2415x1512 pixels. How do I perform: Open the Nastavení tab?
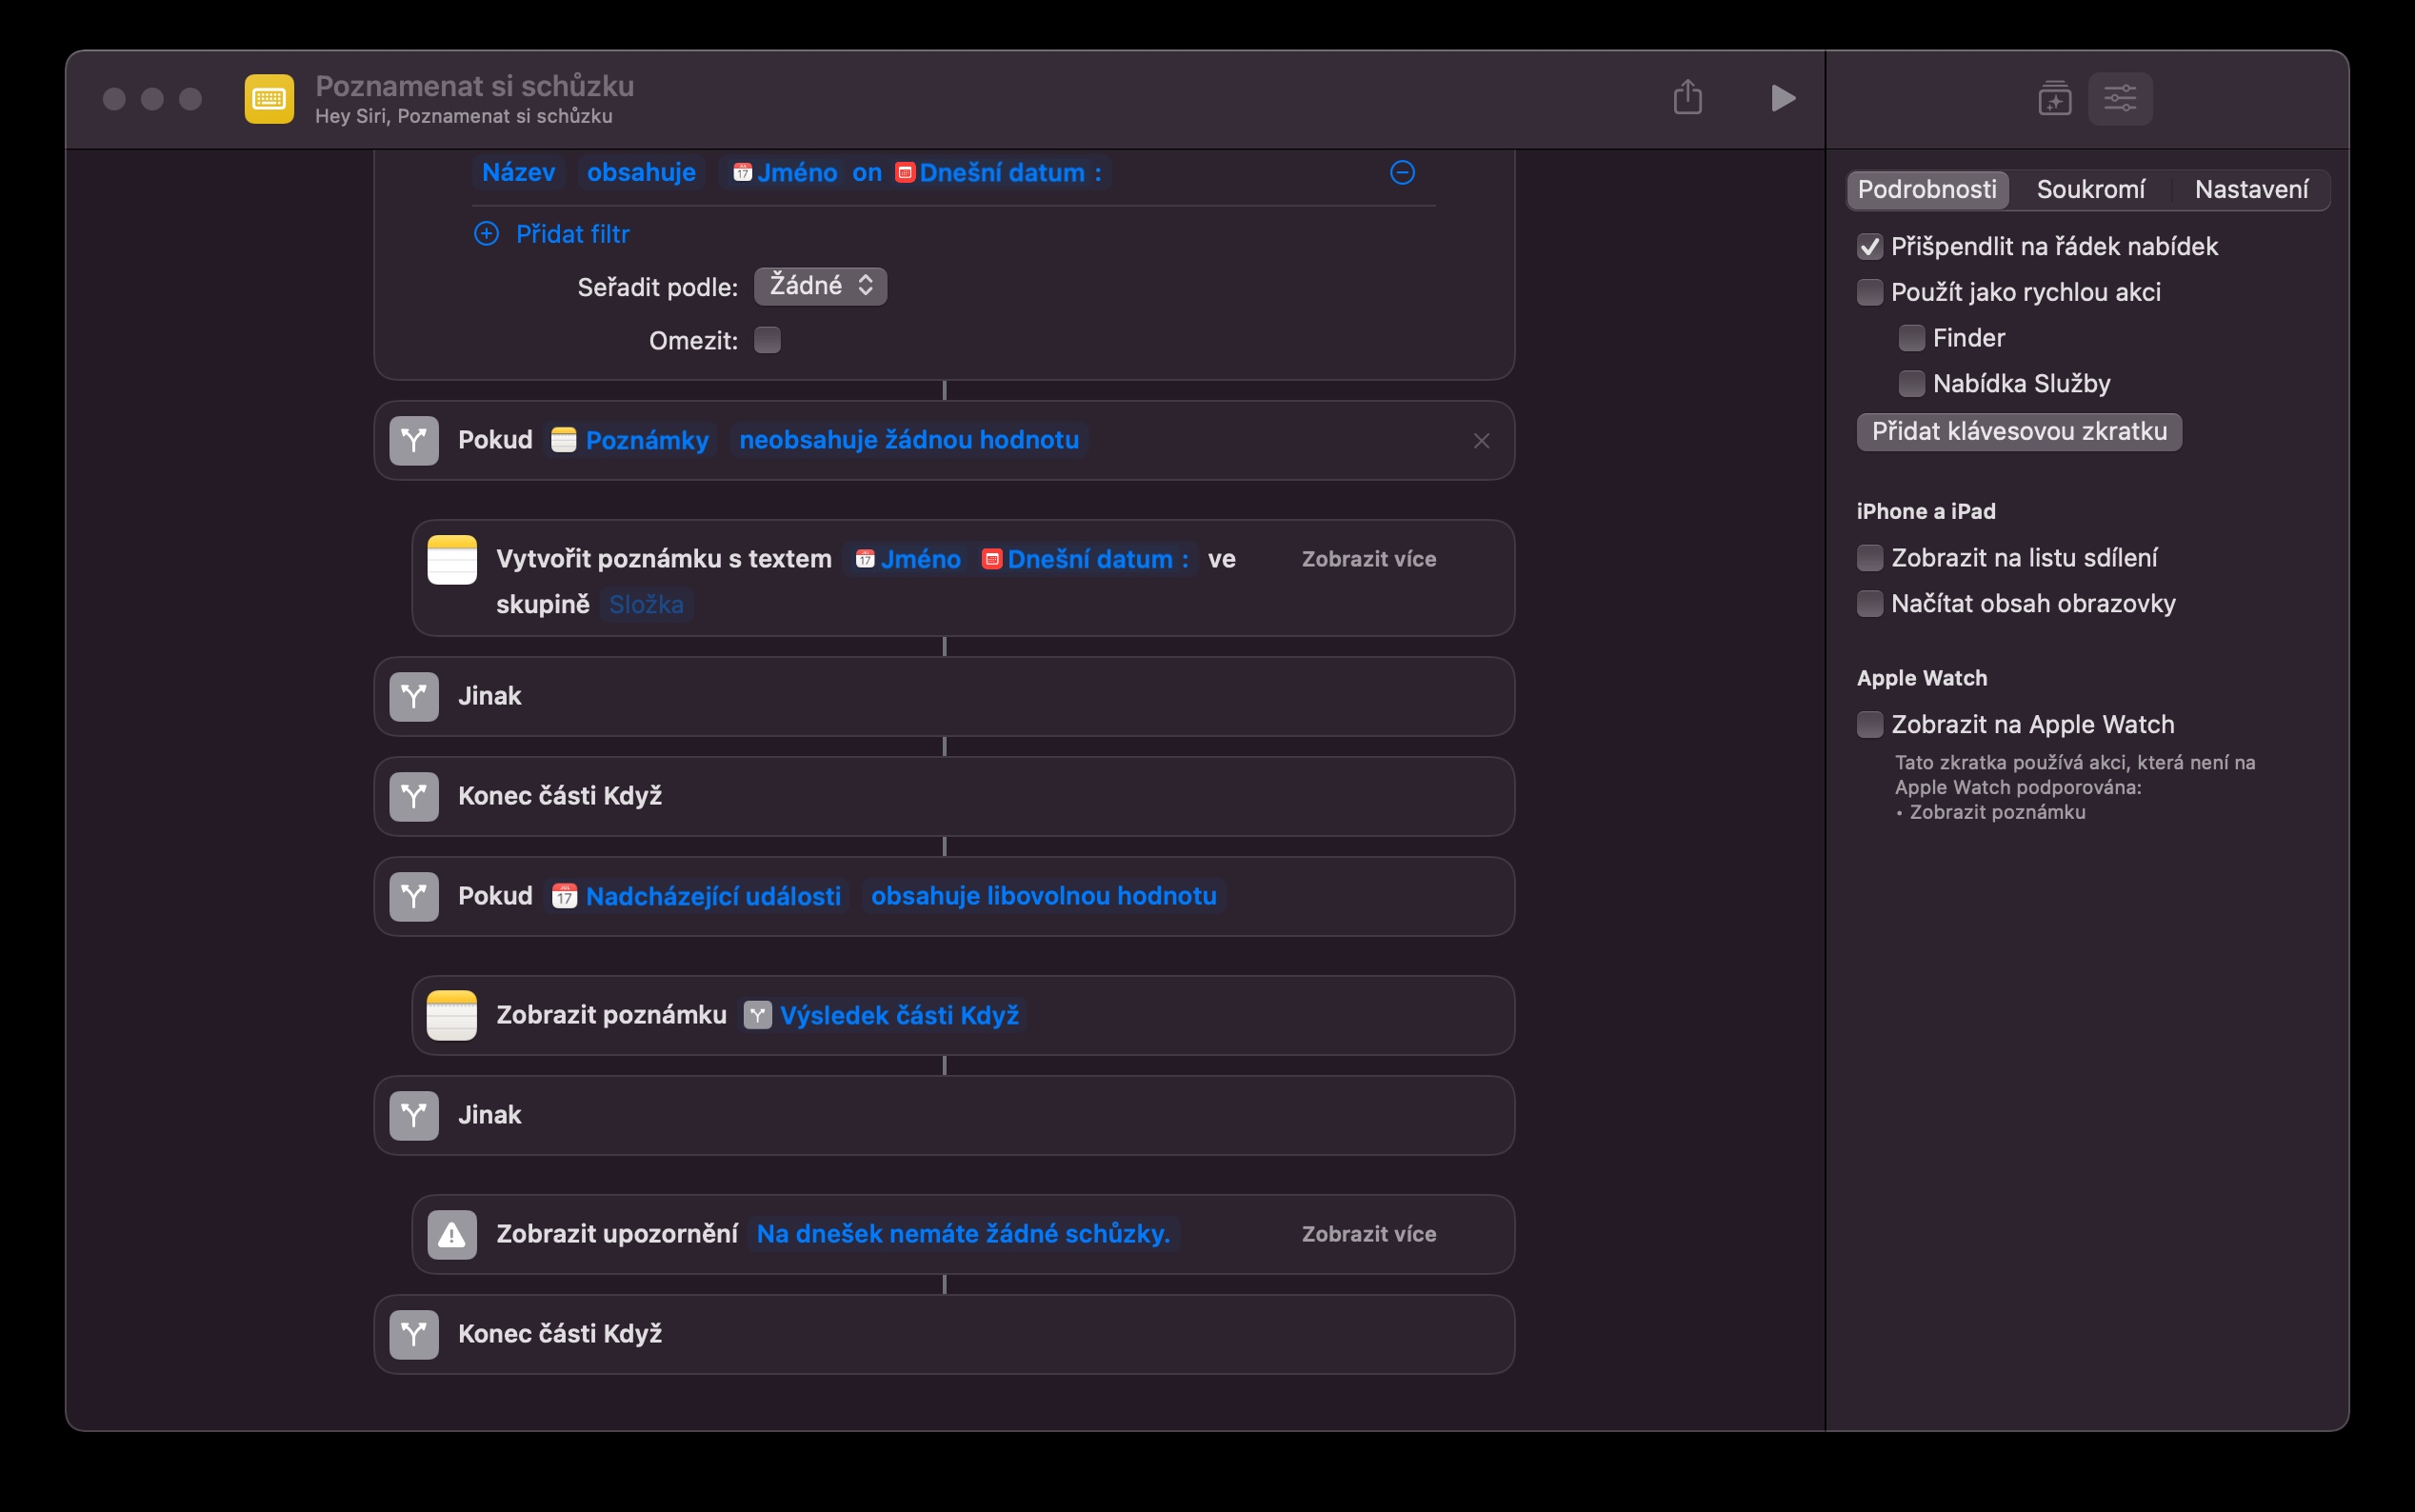[2250, 189]
